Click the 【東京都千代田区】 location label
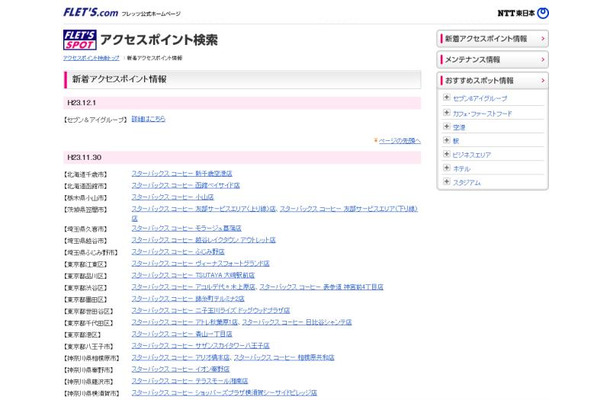 click(88, 323)
